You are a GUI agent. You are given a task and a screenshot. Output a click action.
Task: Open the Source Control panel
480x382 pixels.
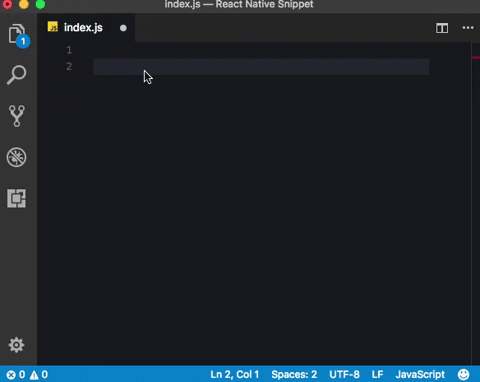(17, 116)
